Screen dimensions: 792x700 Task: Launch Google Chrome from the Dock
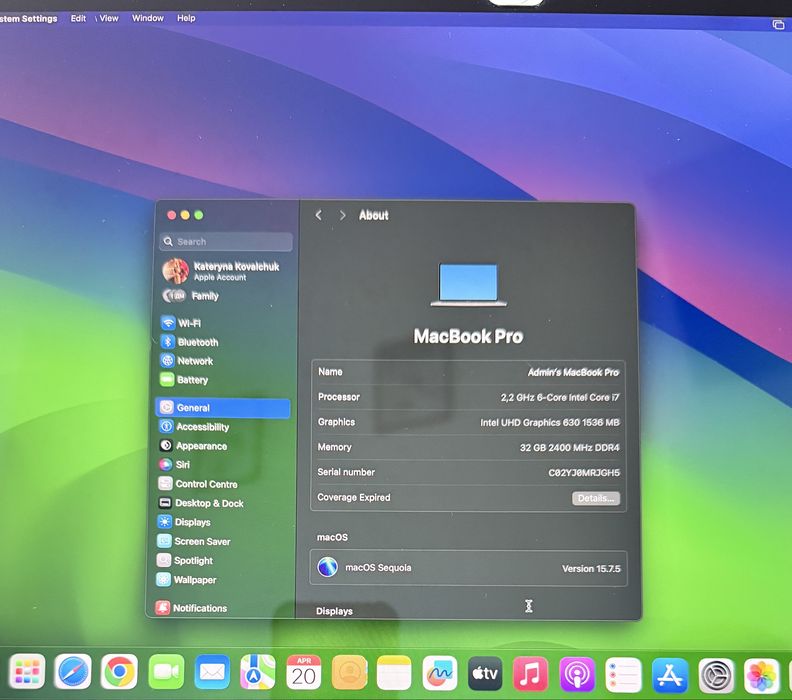tap(119, 672)
